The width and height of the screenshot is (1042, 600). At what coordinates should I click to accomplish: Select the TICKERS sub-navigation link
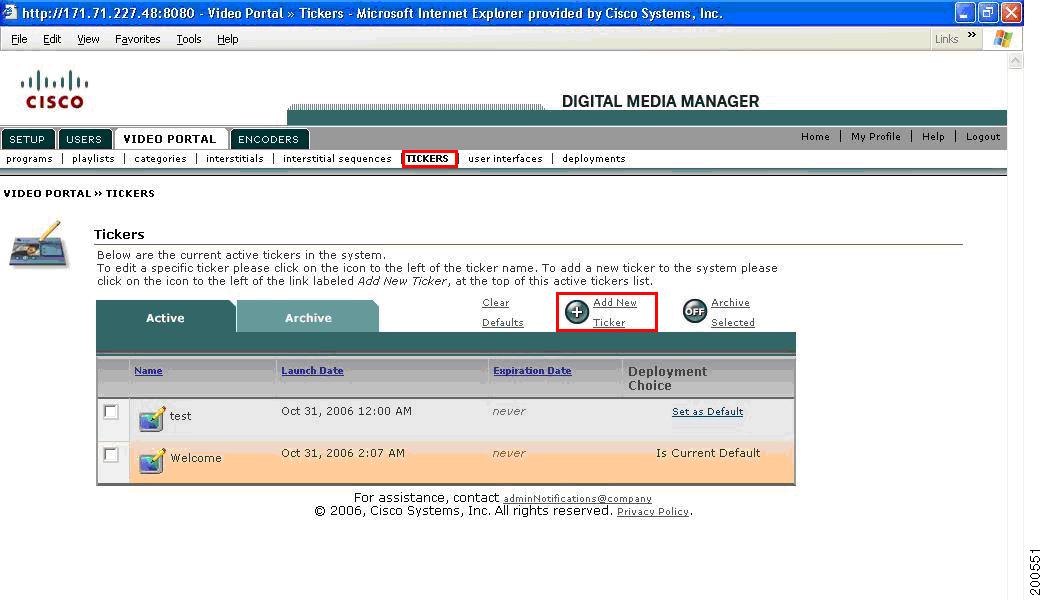(427, 159)
